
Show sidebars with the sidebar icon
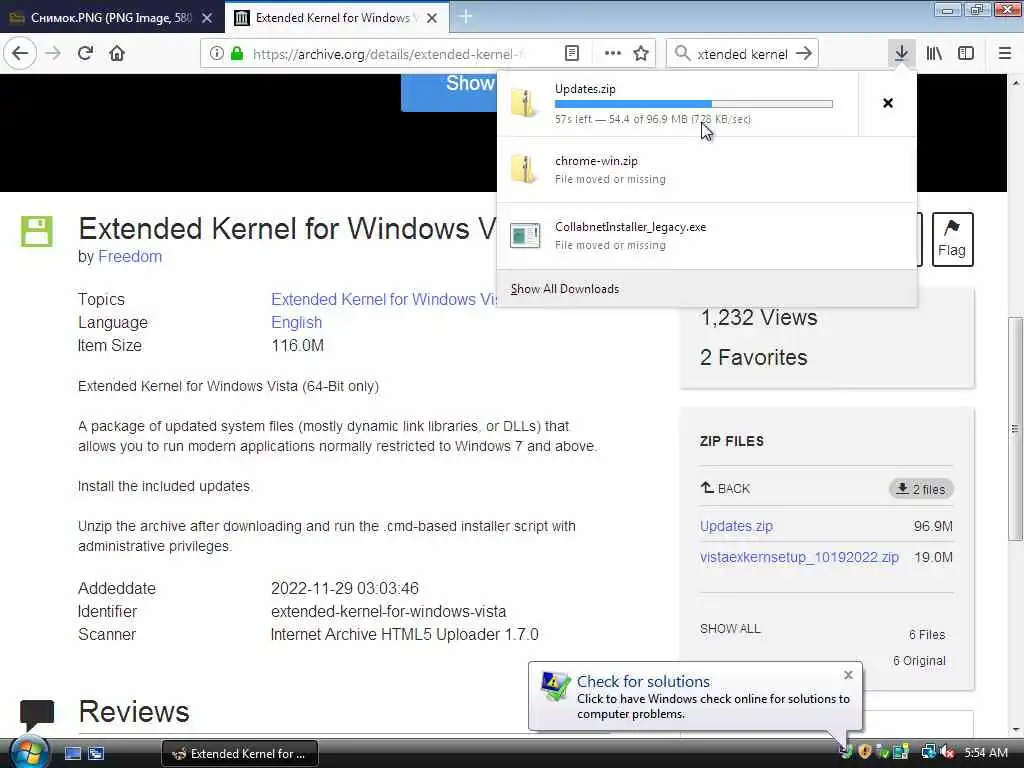[966, 54]
